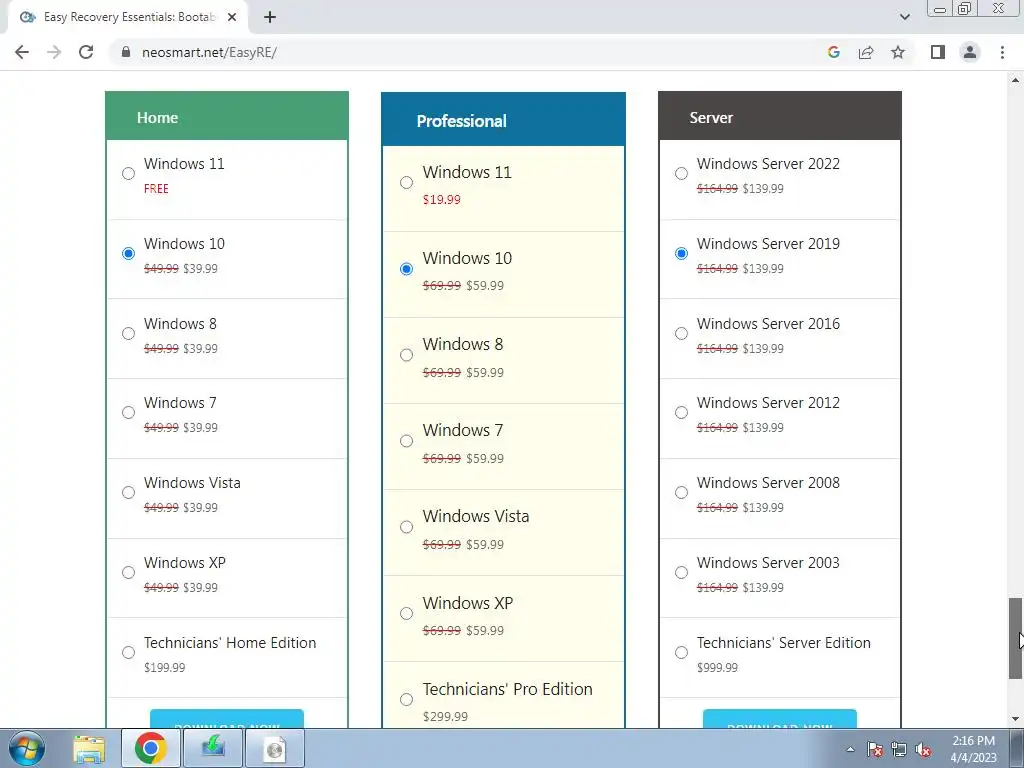This screenshot has width=1024, height=768.
Task: Click the Show desktop strip
Action: tap(1017, 748)
